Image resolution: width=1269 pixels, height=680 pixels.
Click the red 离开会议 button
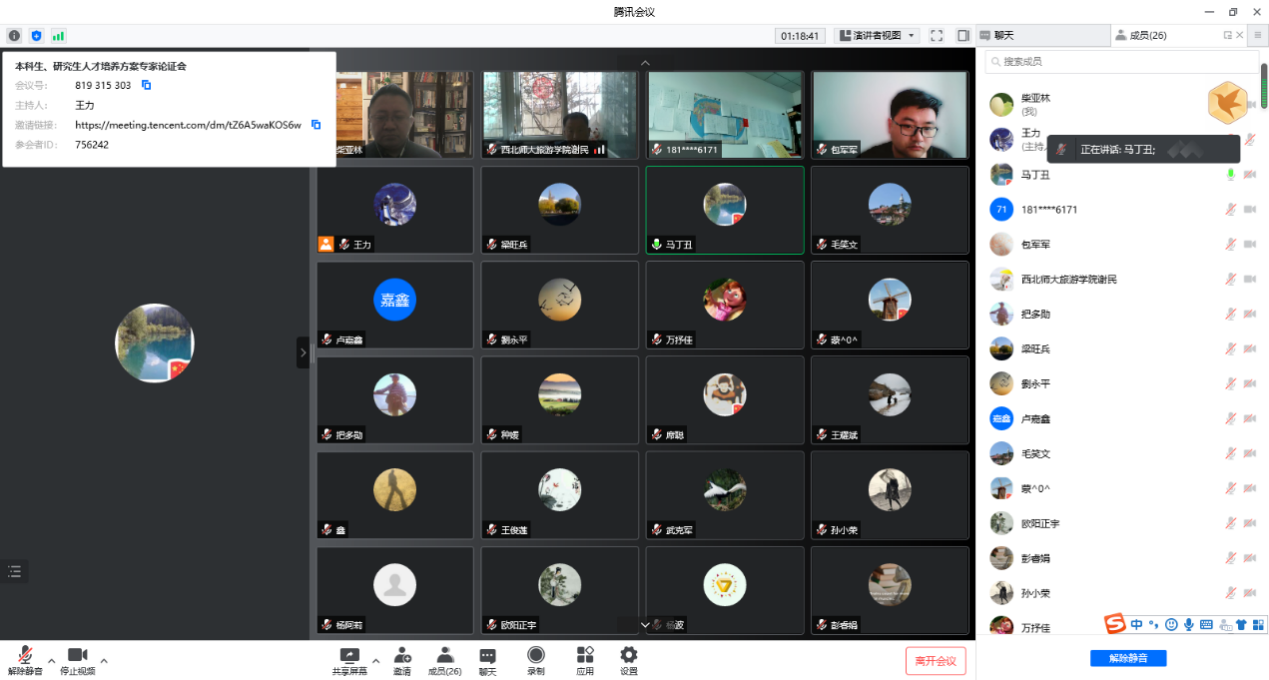pos(936,660)
